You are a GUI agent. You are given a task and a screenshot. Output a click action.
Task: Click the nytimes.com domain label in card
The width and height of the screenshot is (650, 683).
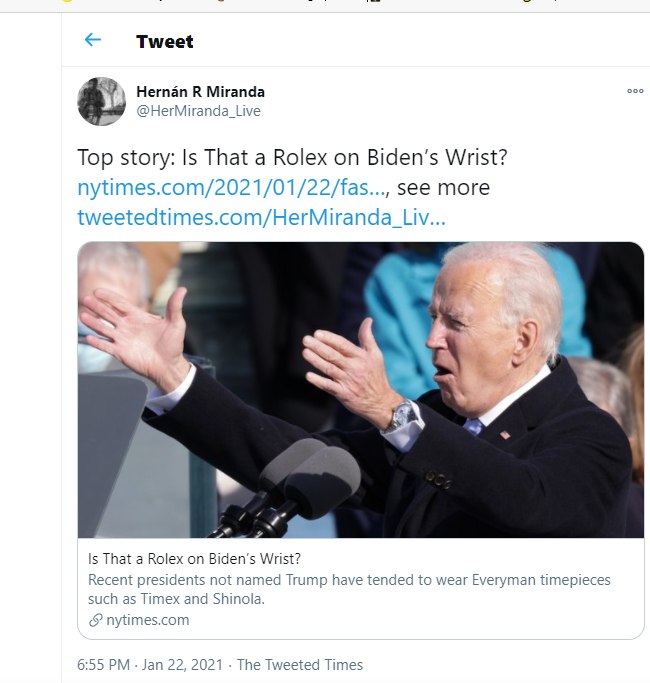point(149,620)
